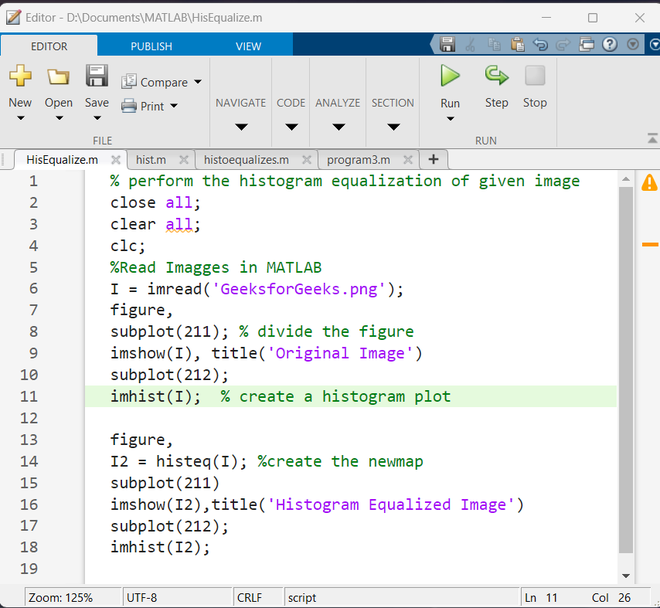Screen dimensions: 660x608
Task: Click the Save floppy disk icon
Action: tap(96, 77)
